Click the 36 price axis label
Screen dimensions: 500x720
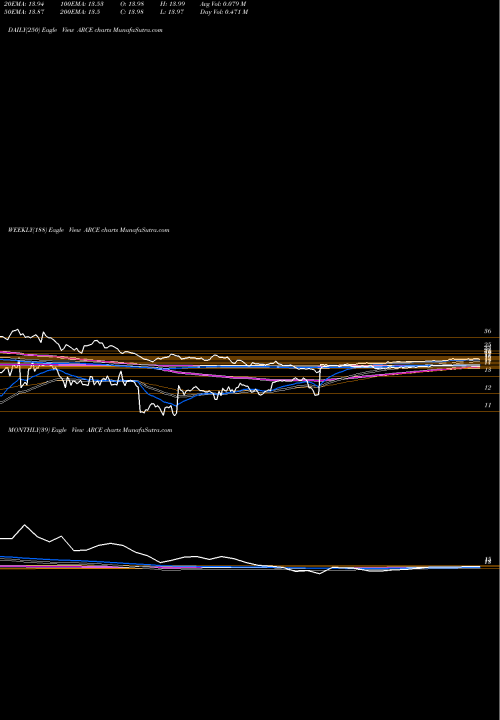[488, 331]
